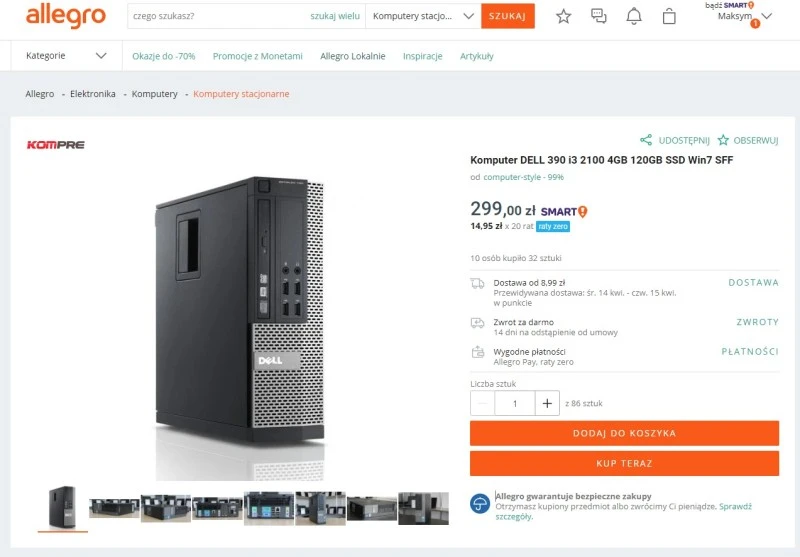Click the OBSERWUJ star icon

pos(725,141)
